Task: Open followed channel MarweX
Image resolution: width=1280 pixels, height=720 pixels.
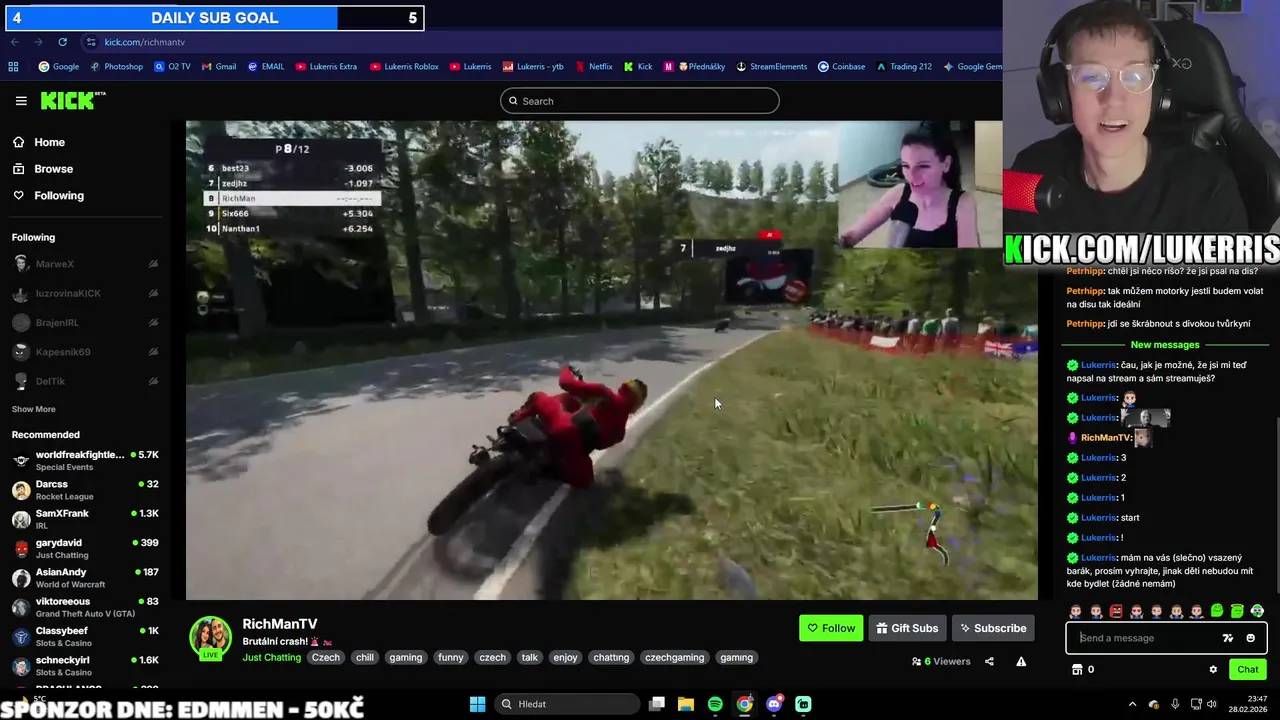Action: [x=85, y=264]
